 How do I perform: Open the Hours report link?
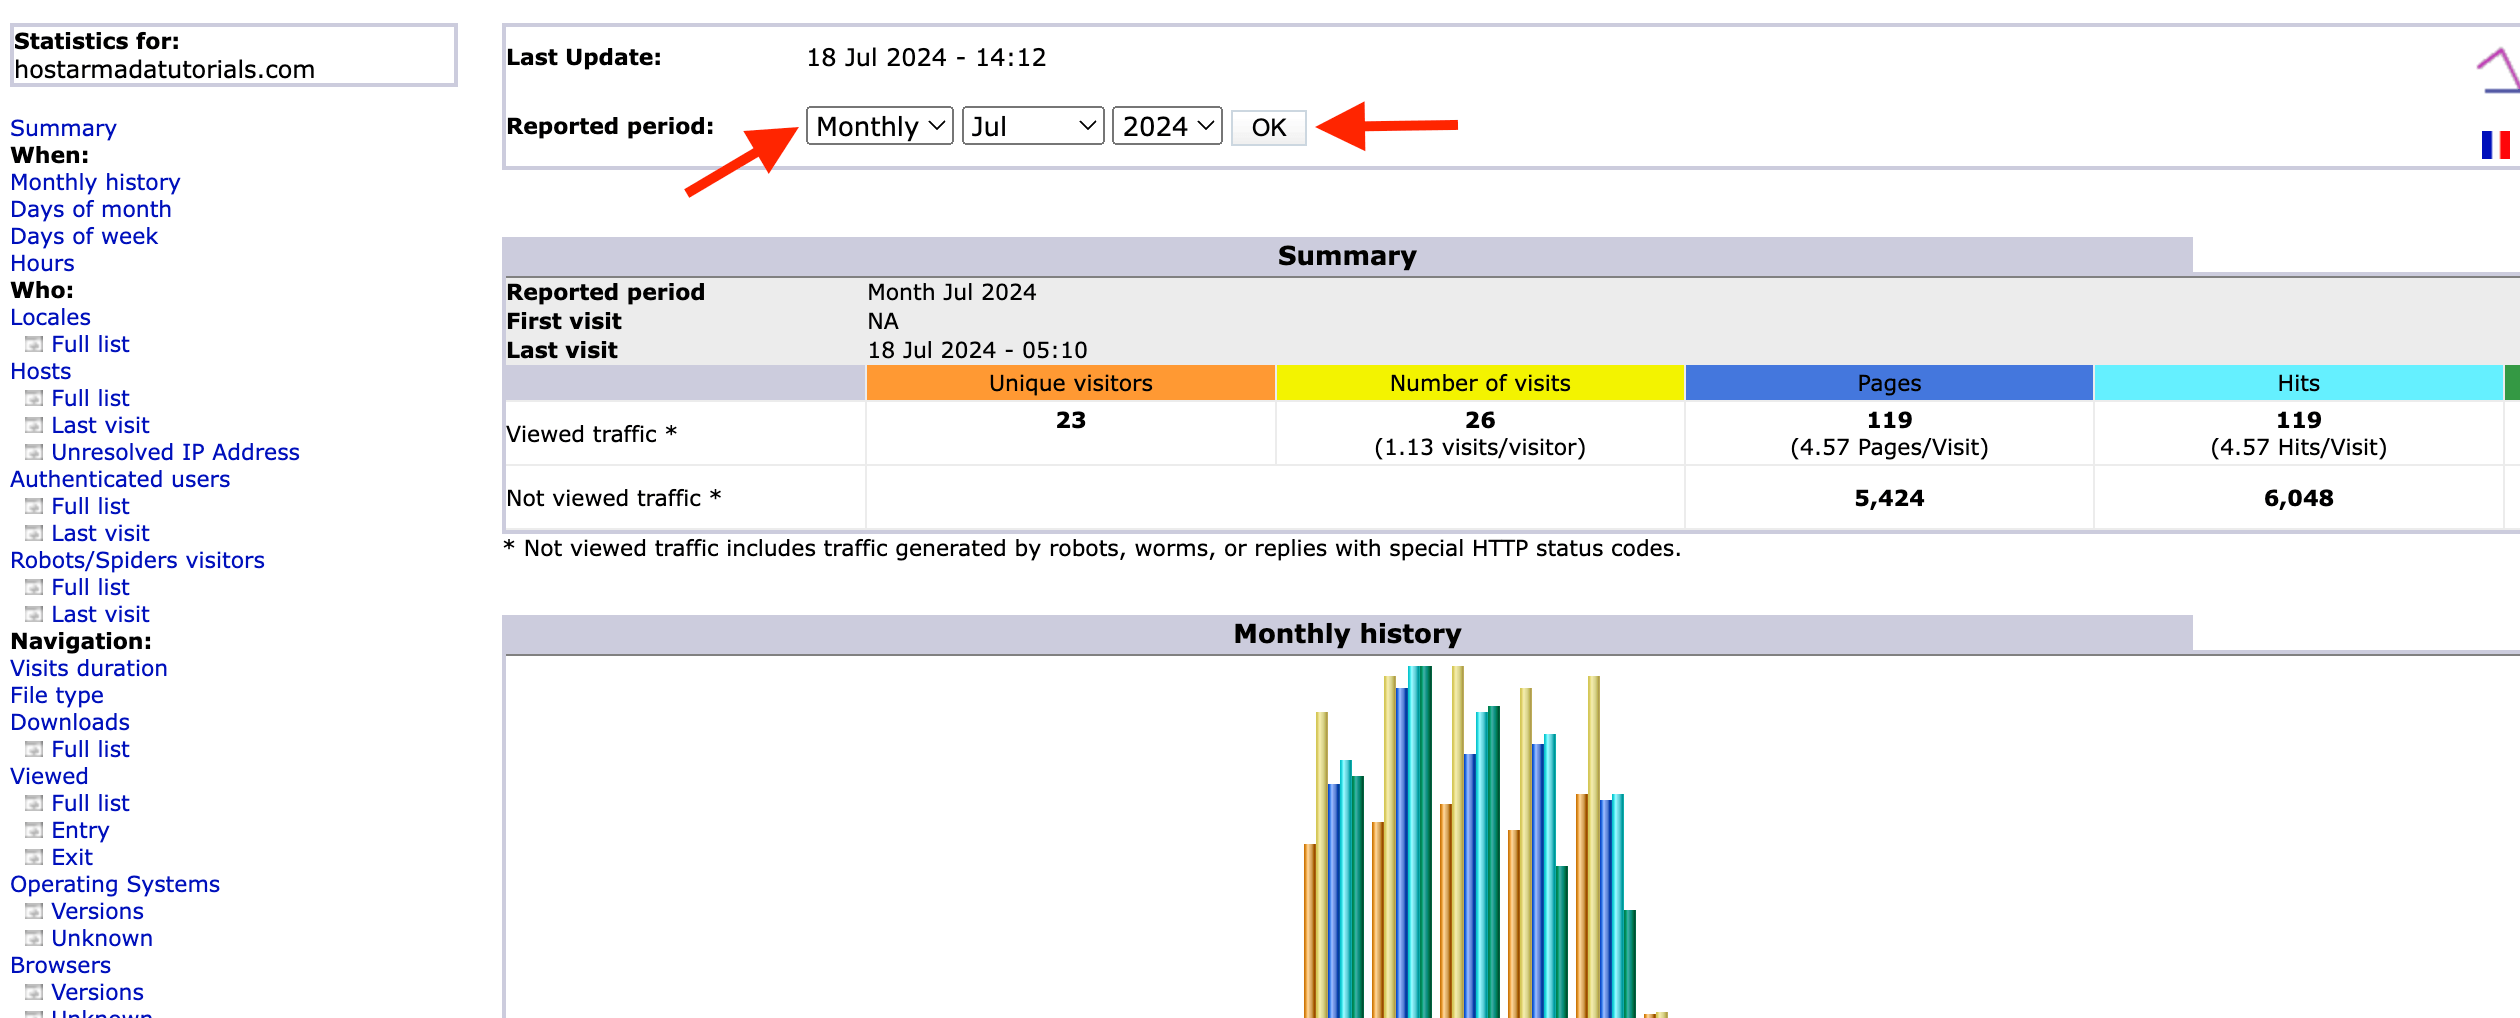42,263
